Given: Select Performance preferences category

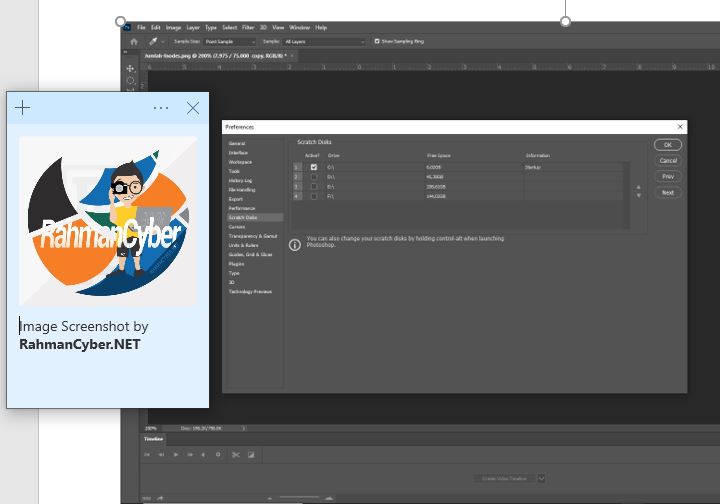Looking at the screenshot, I should pos(242,208).
